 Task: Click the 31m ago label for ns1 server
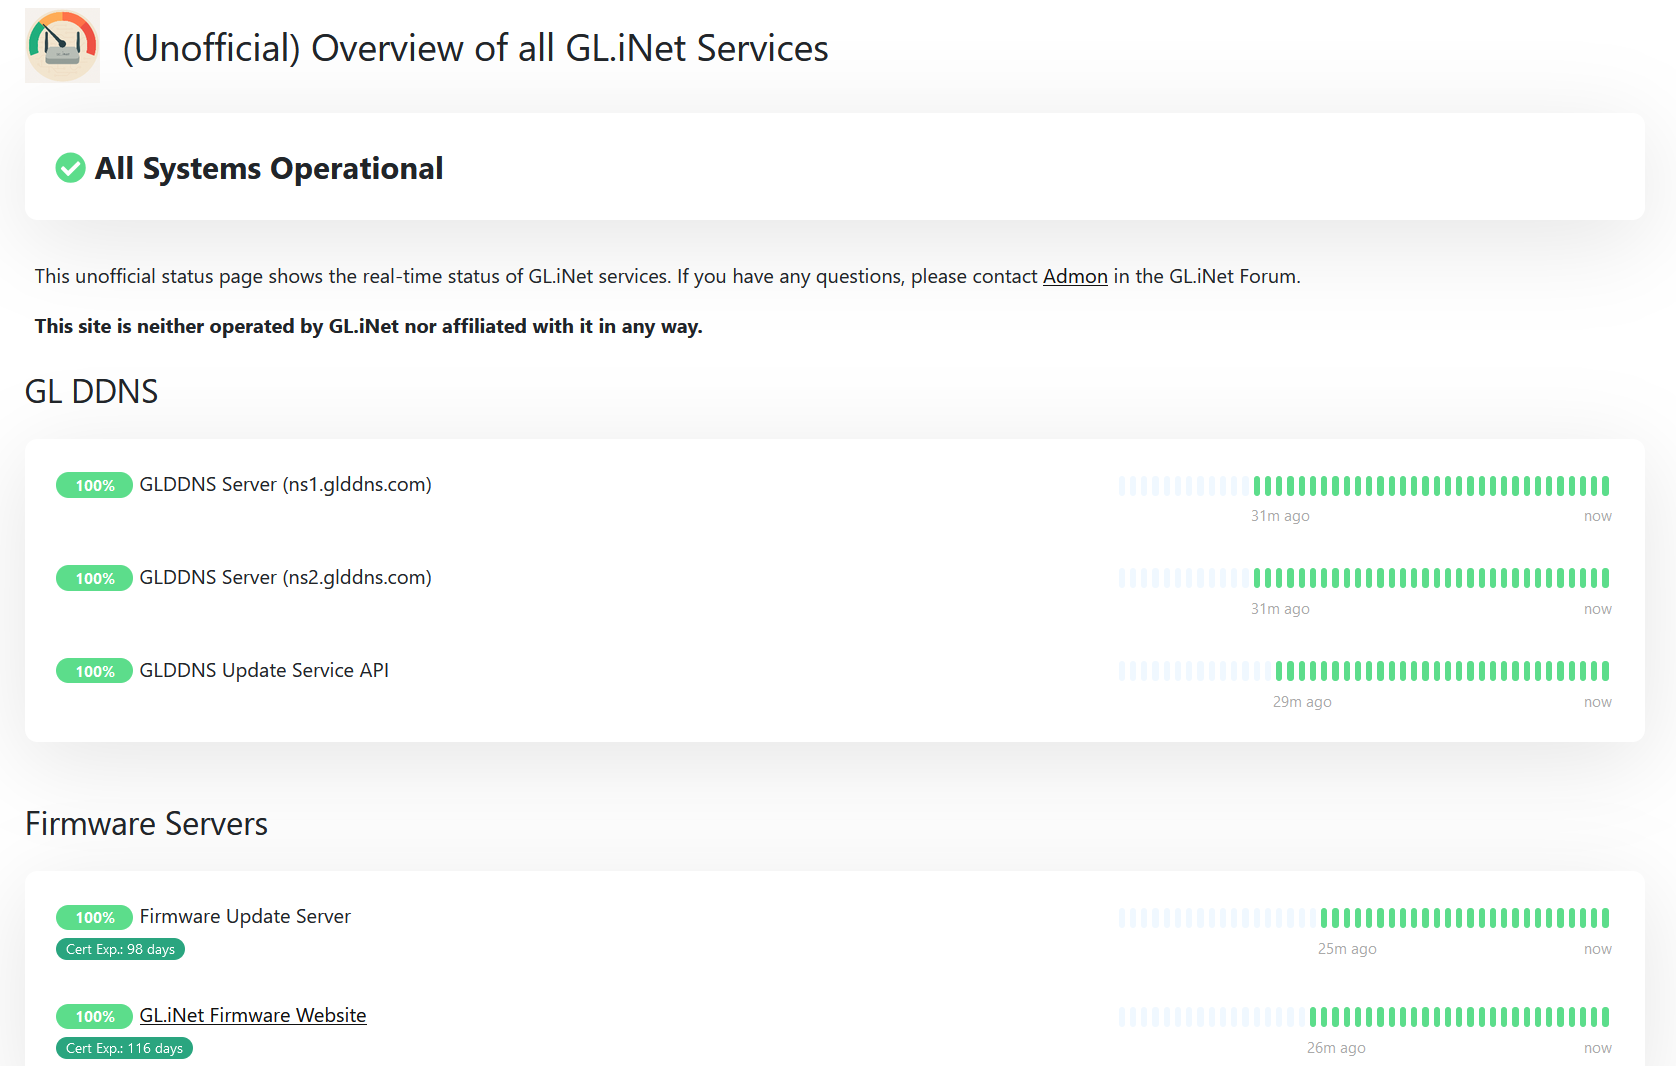point(1280,516)
